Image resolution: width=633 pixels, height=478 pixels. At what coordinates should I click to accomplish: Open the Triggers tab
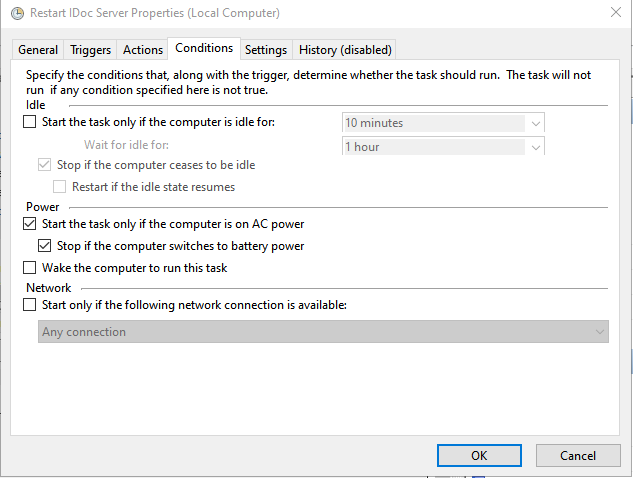coord(91,50)
